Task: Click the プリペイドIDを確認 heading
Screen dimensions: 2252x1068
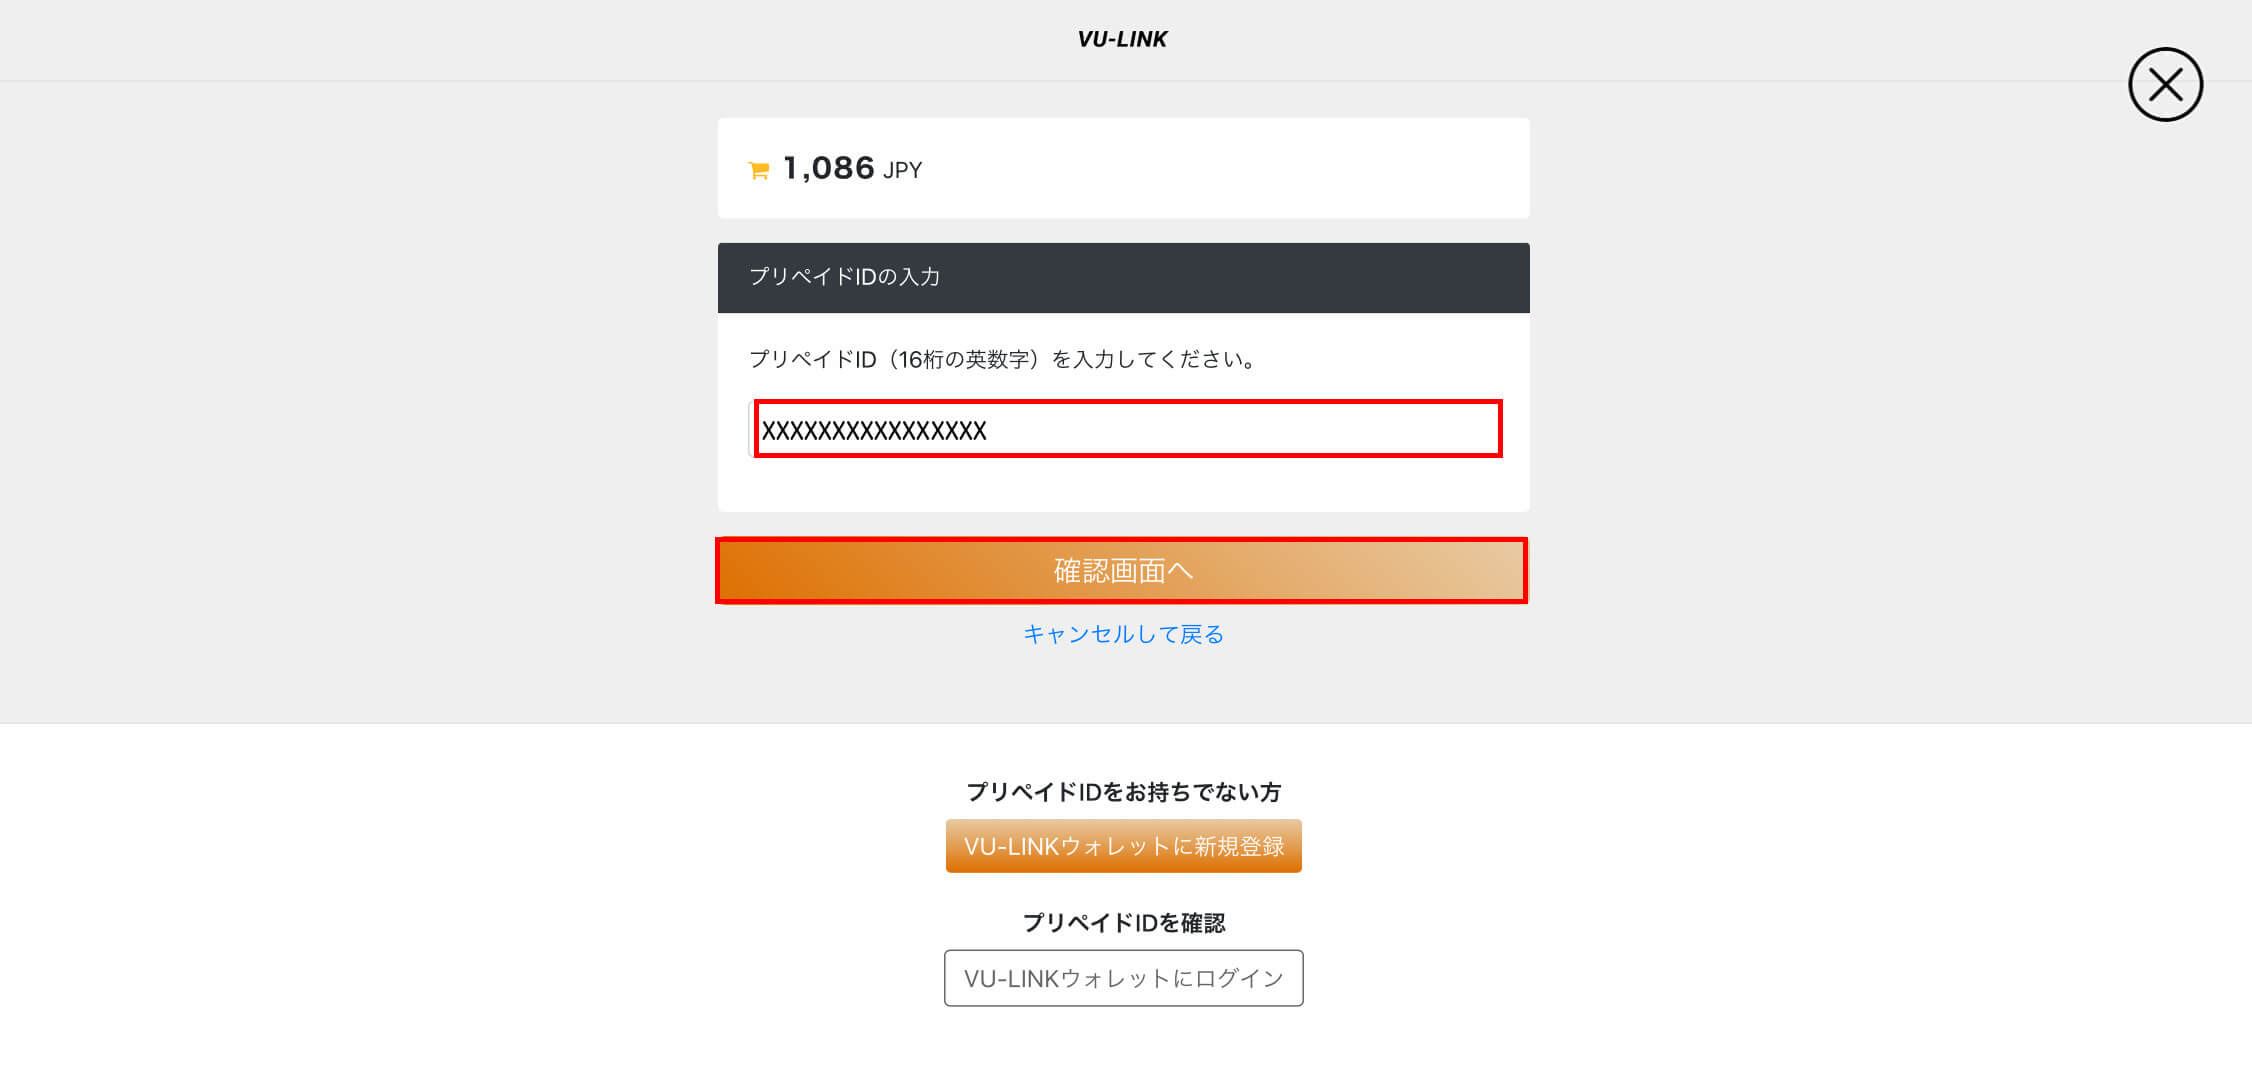Action: [1123, 923]
